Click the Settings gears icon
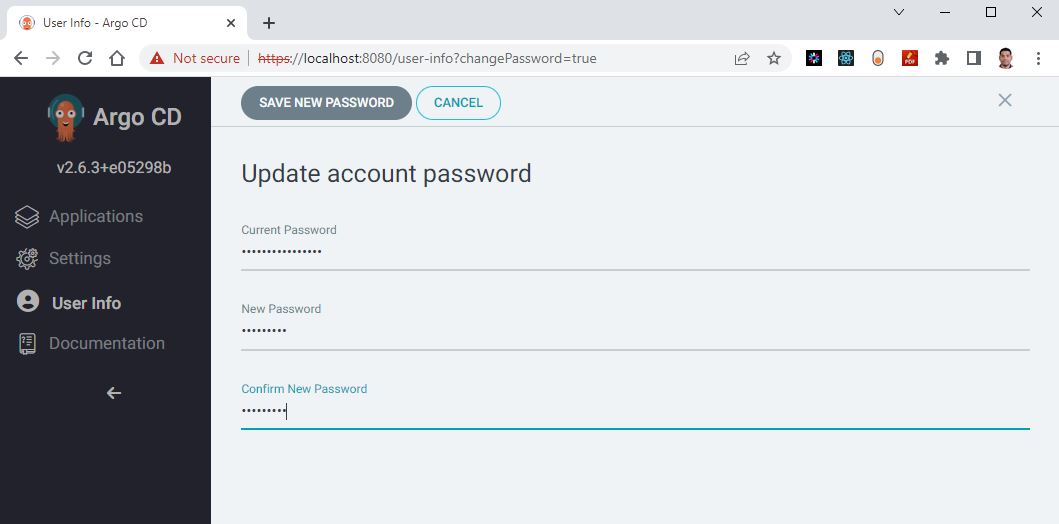Viewport: 1059px width, 524px height. [27, 259]
